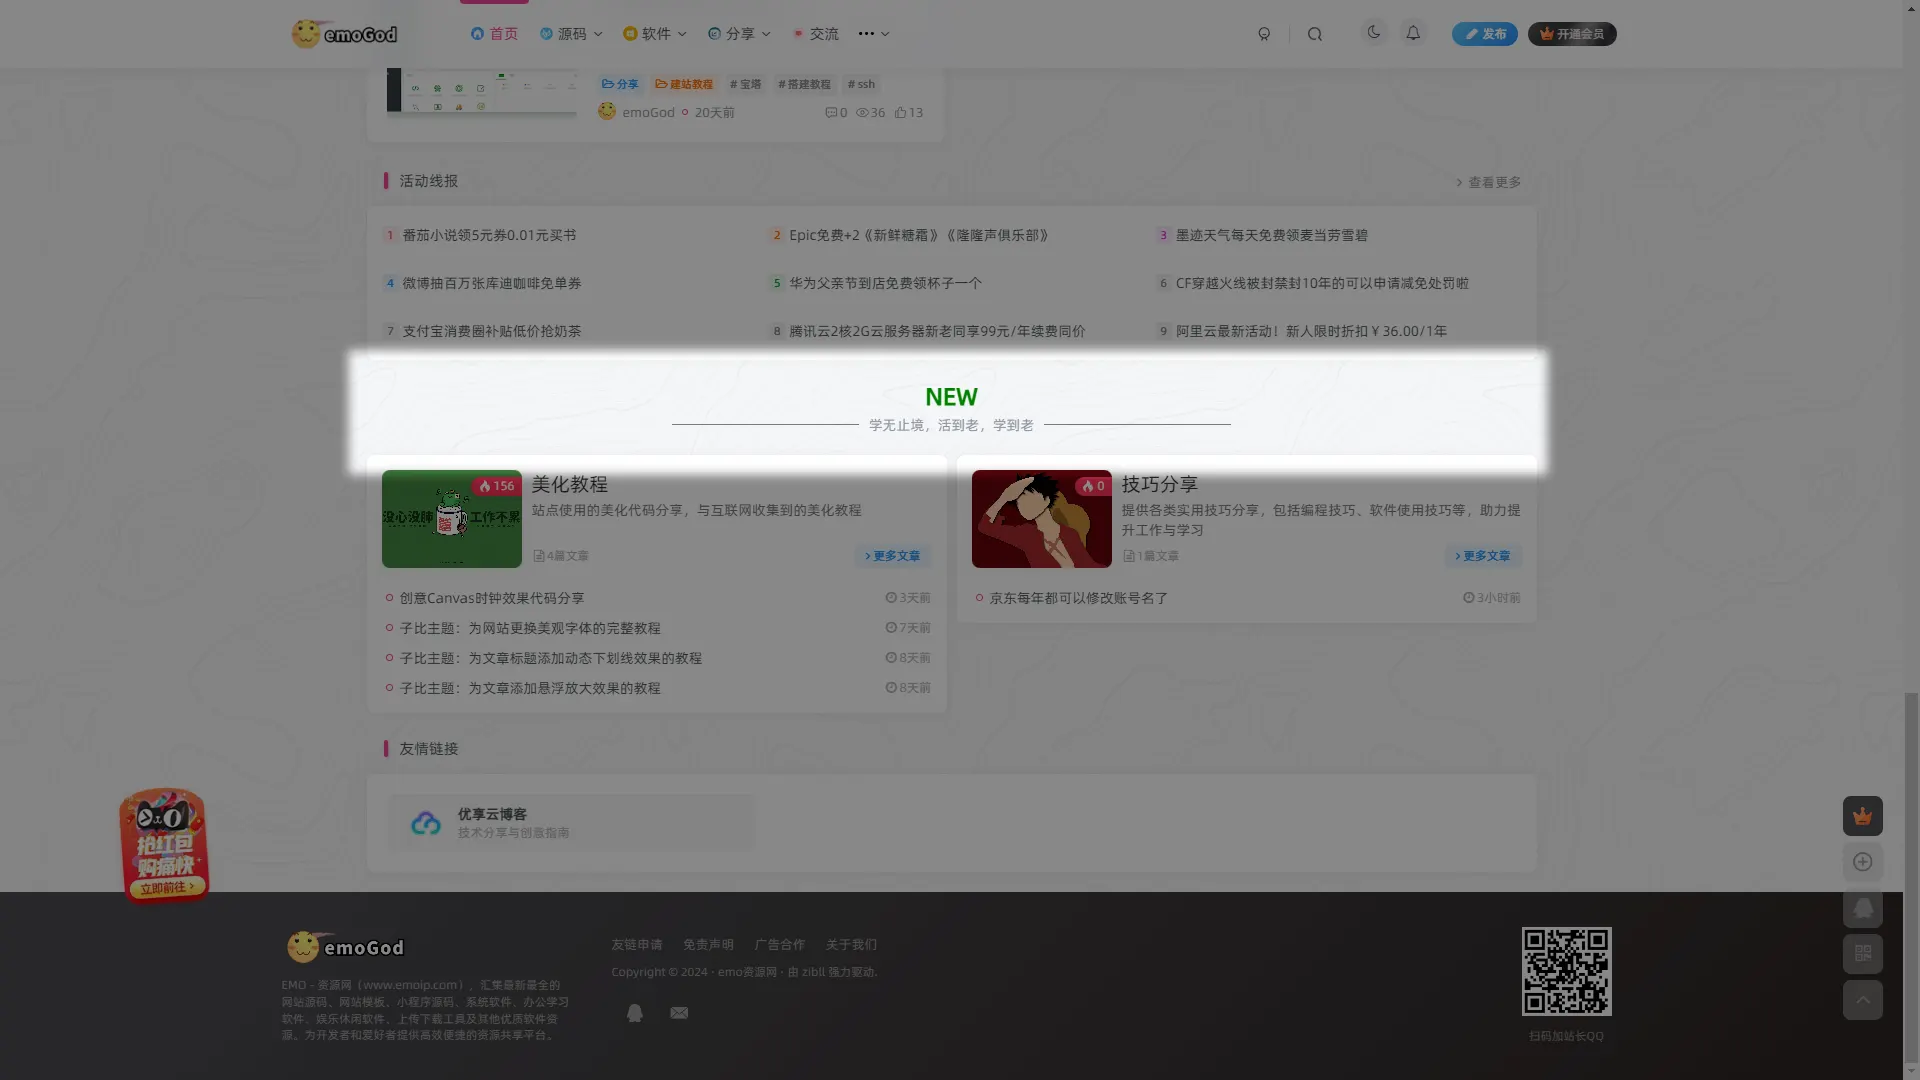Open the 美化教程 category title
1920x1080 pixels.
[570, 484]
